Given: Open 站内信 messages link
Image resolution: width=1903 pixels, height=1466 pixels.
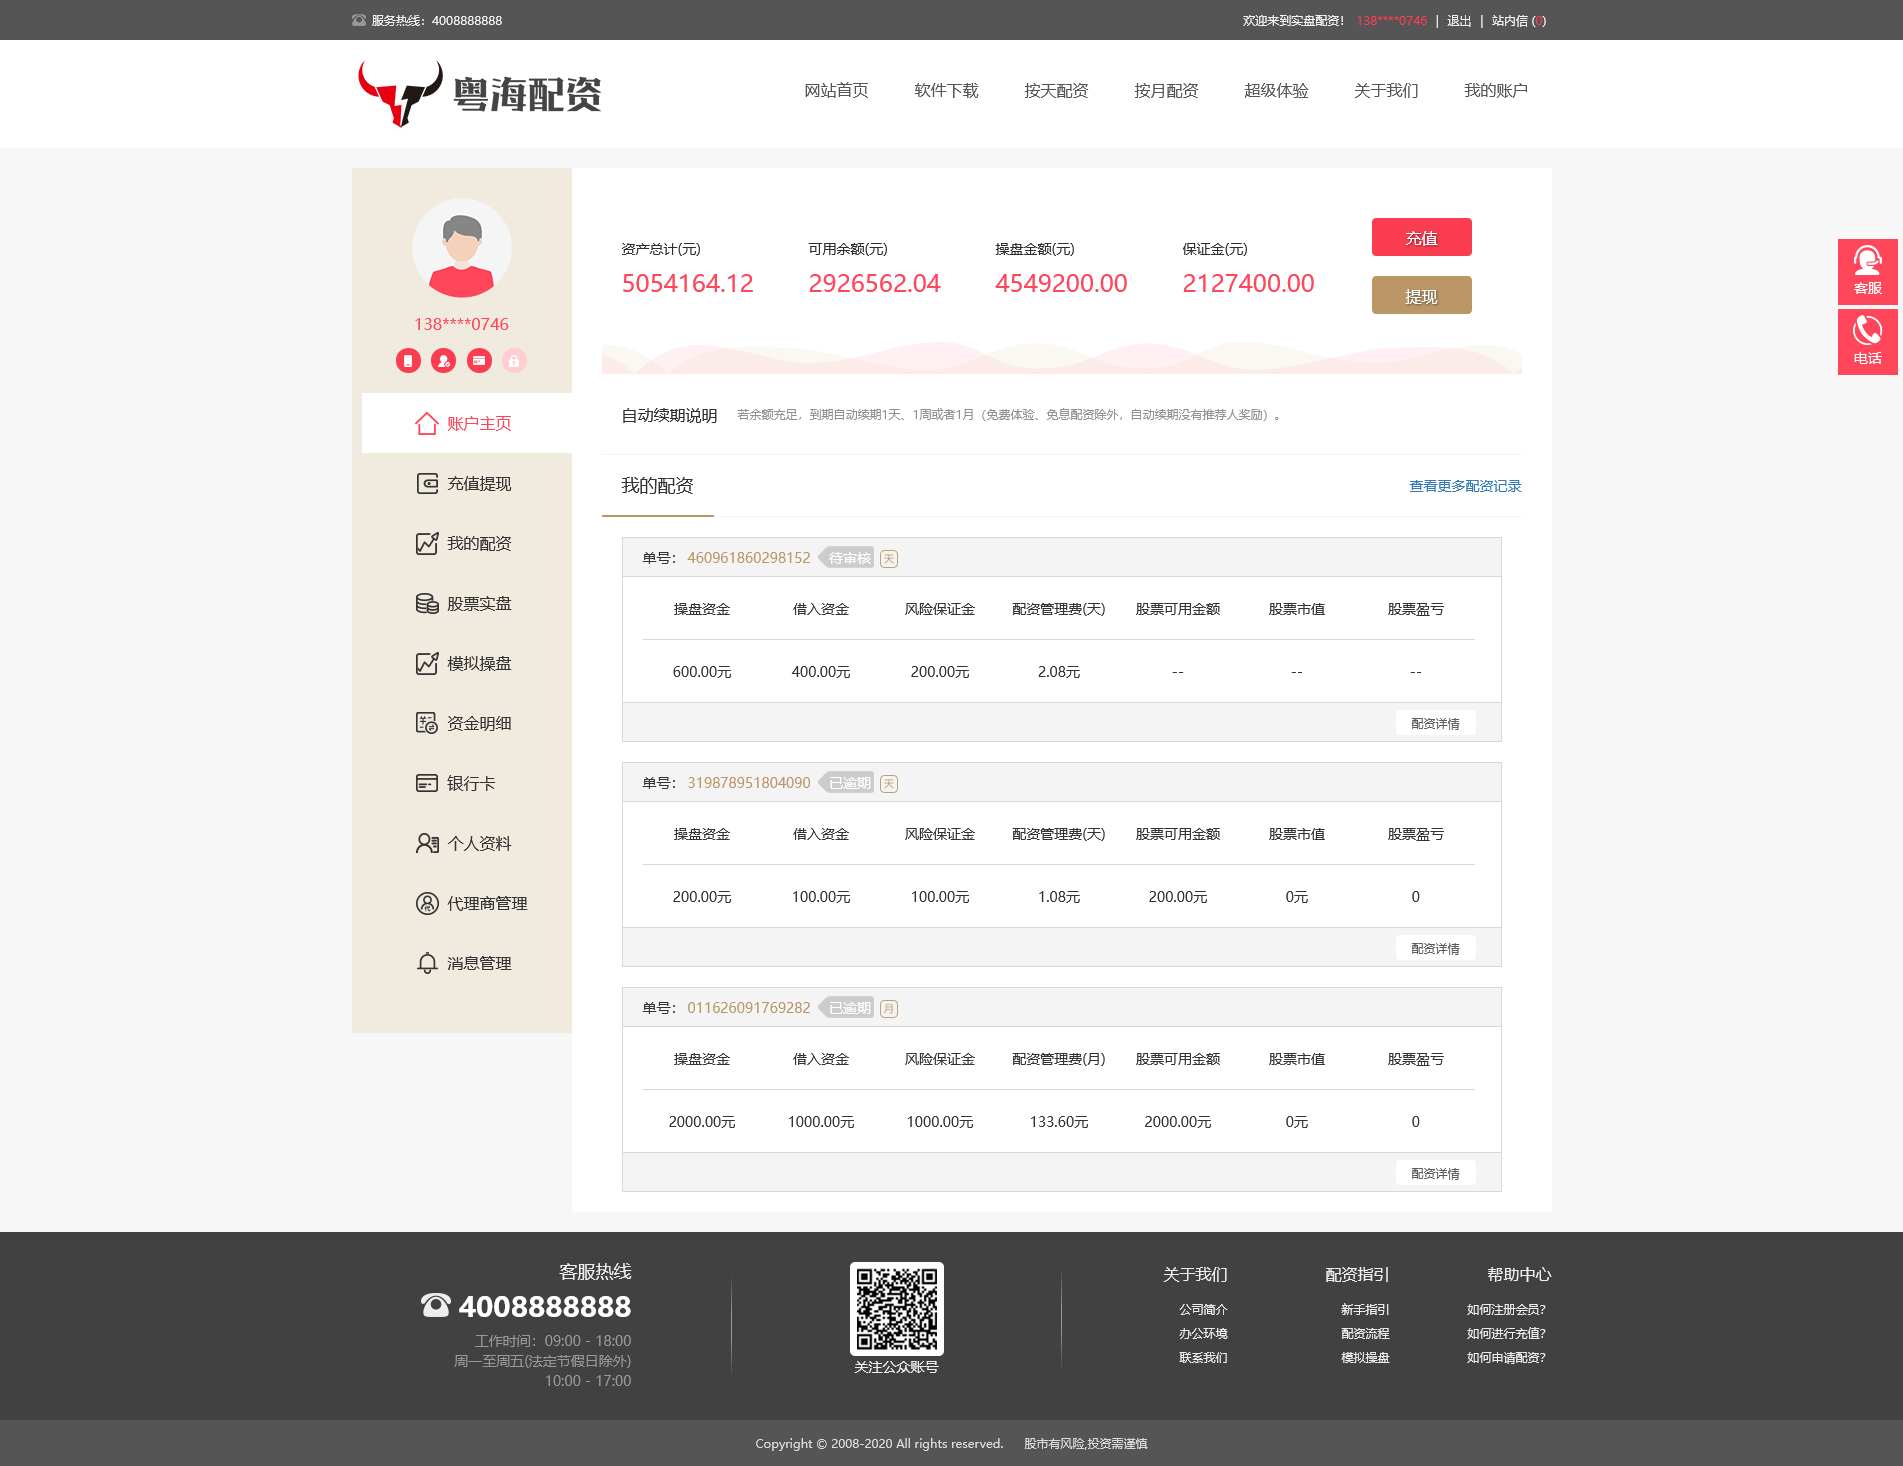Looking at the screenshot, I should click(1518, 21).
